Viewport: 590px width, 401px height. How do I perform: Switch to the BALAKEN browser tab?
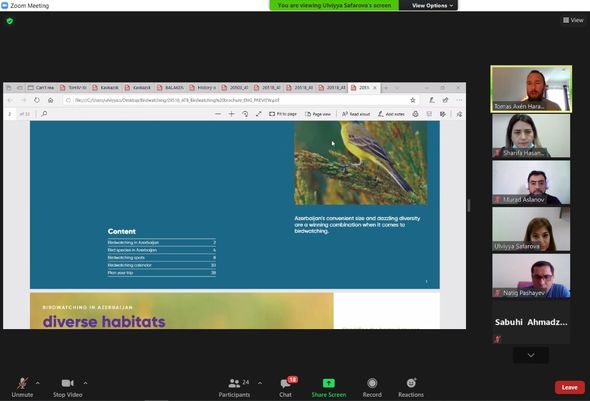click(x=170, y=88)
